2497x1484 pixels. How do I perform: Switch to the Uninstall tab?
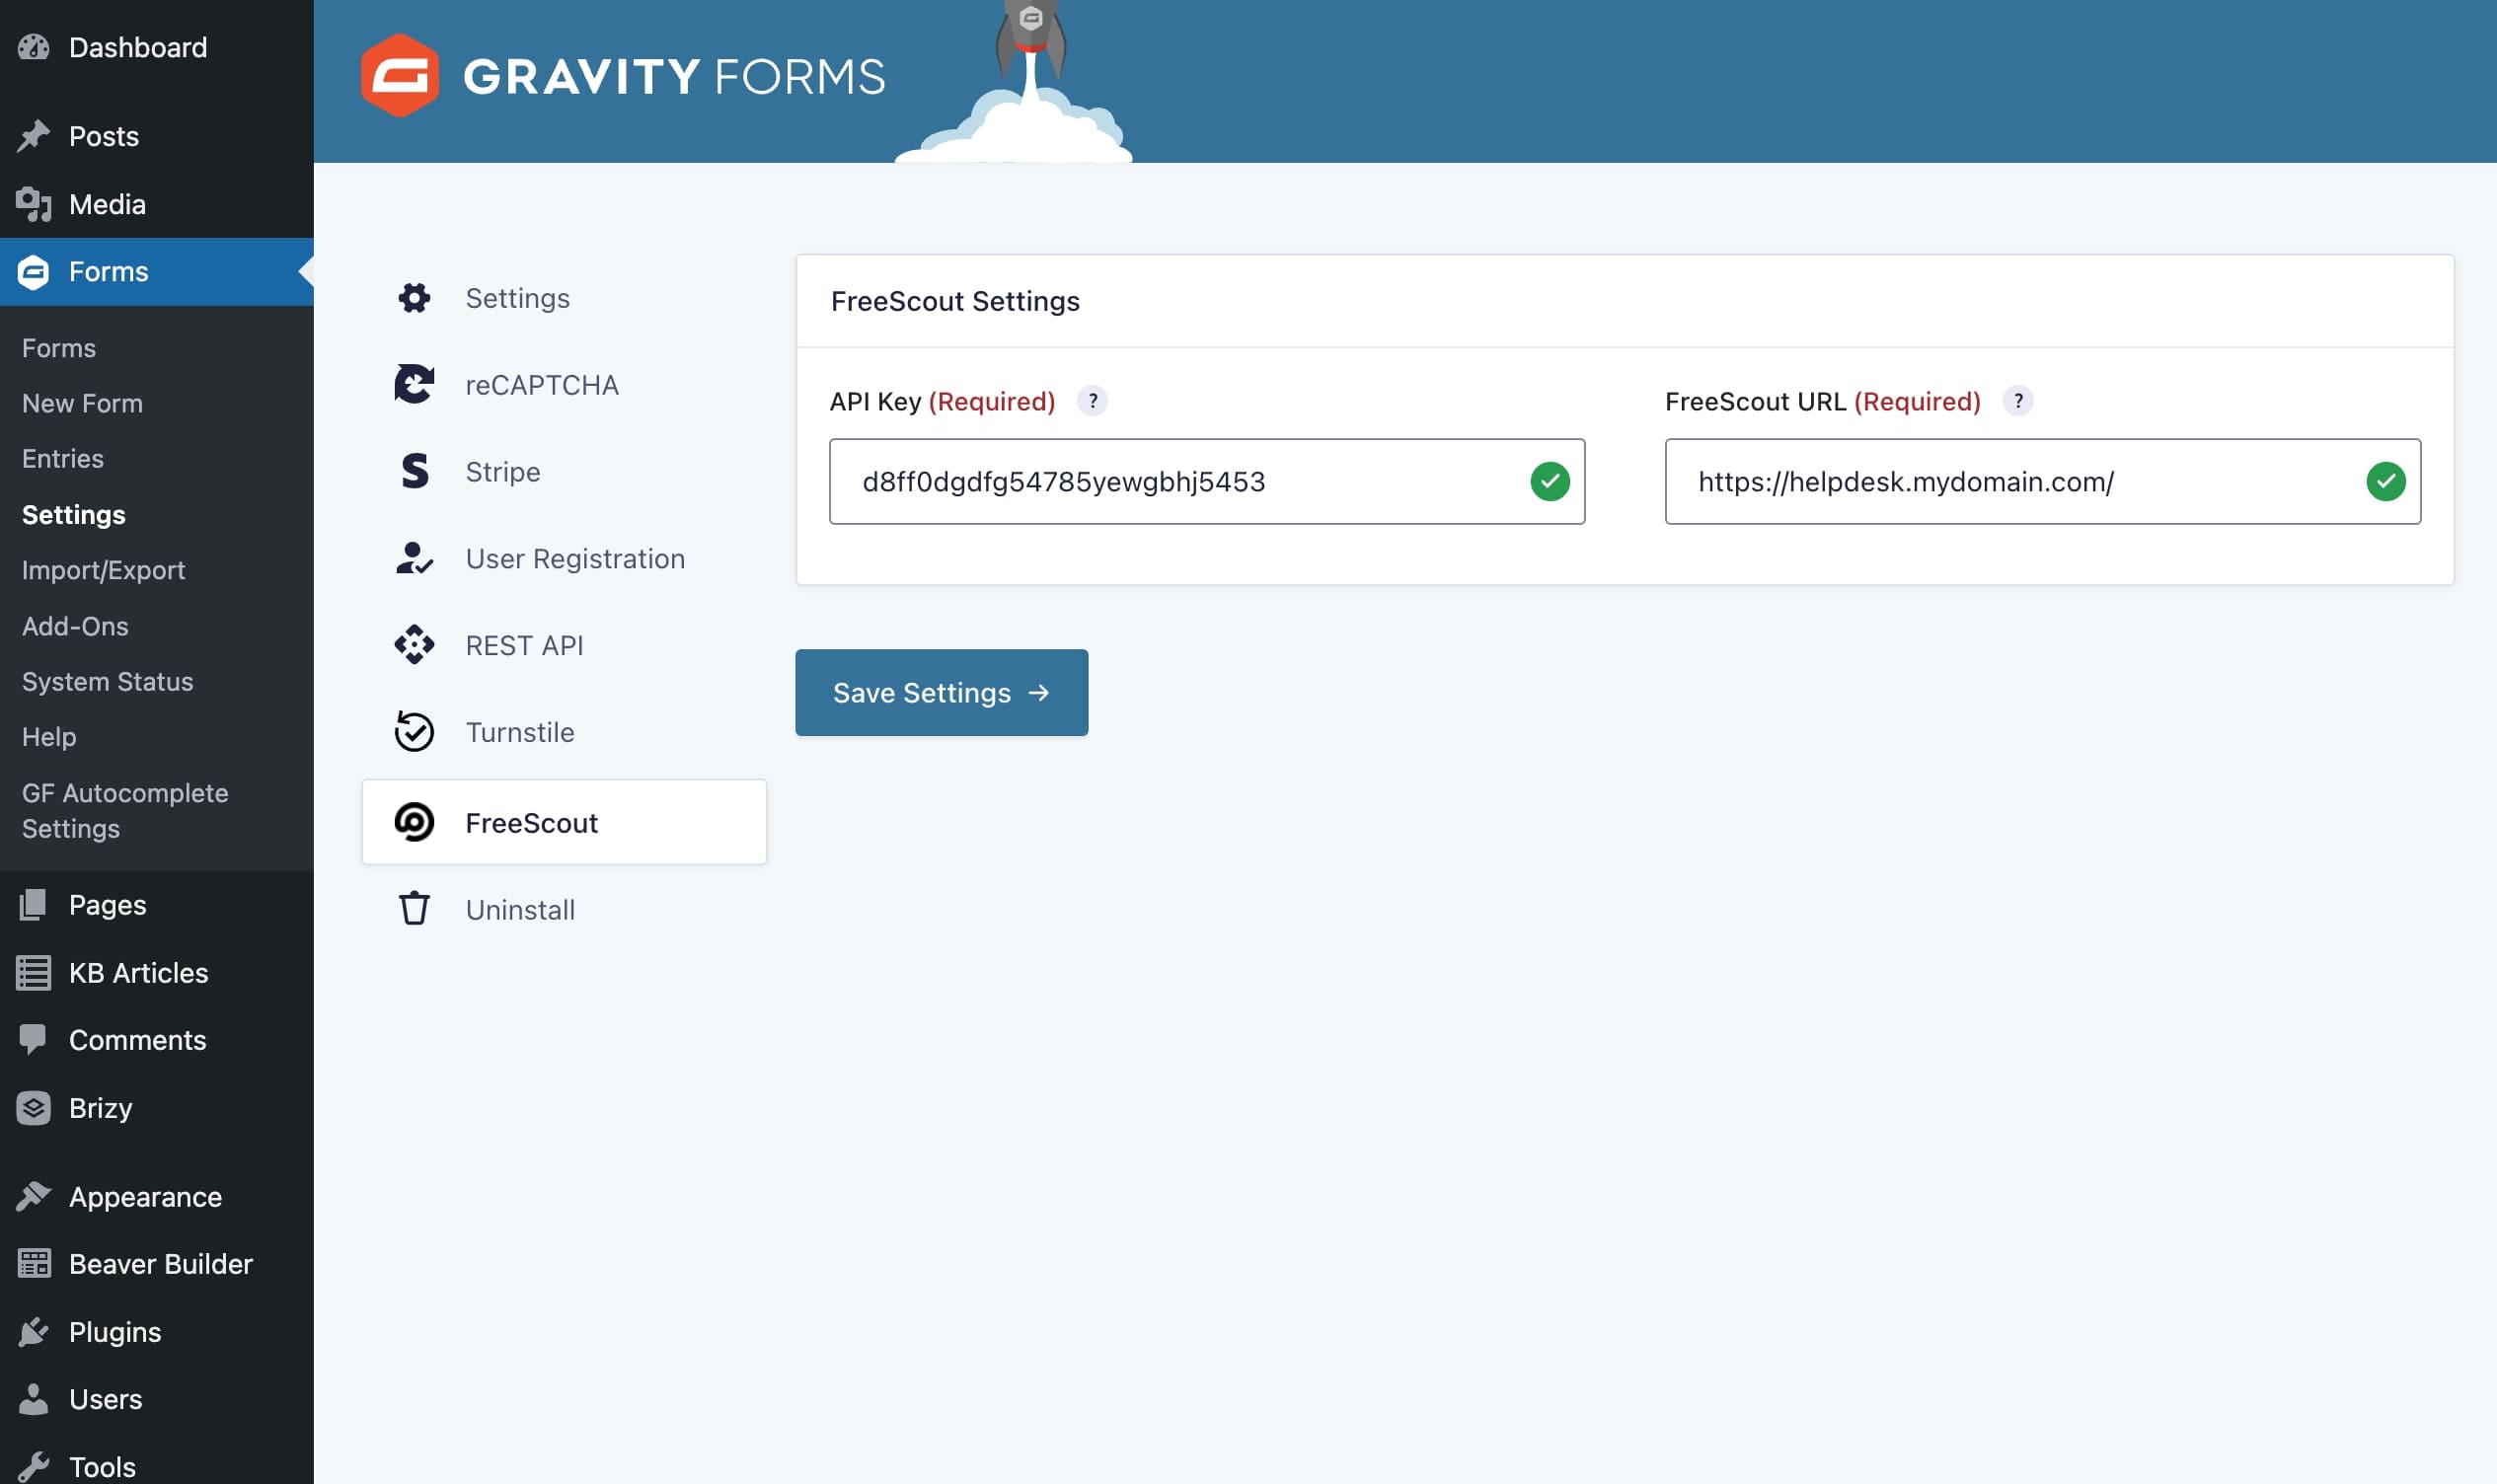[x=564, y=909]
